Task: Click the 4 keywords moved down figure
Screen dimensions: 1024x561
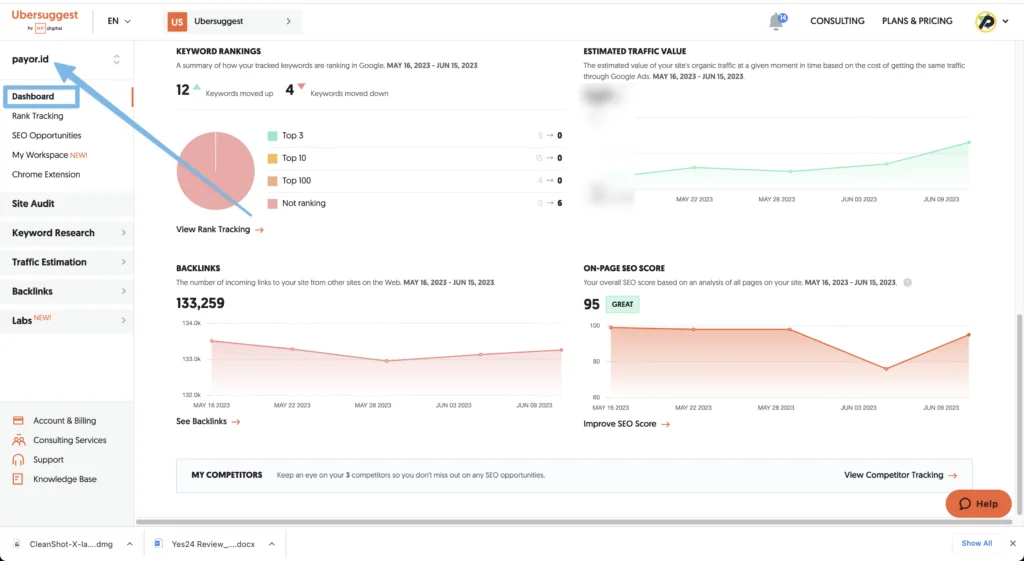Action: point(289,90)
